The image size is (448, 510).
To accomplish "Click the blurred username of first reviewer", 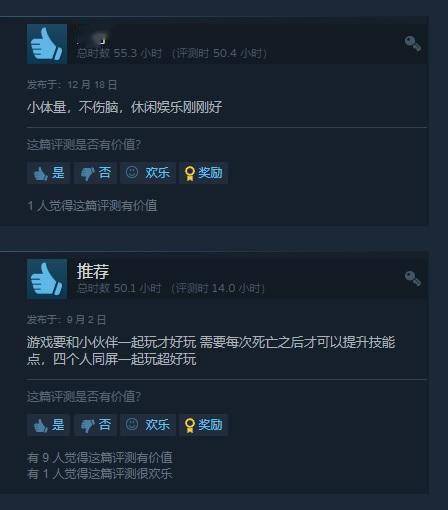I will [x=93, y=38].
